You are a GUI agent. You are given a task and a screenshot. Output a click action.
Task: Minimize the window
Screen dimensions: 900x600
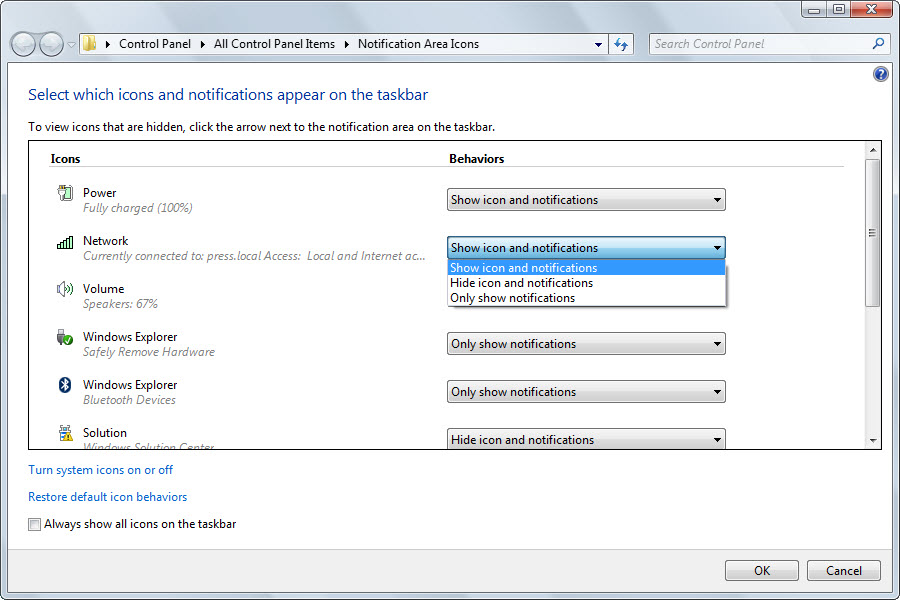coord(814,9)
